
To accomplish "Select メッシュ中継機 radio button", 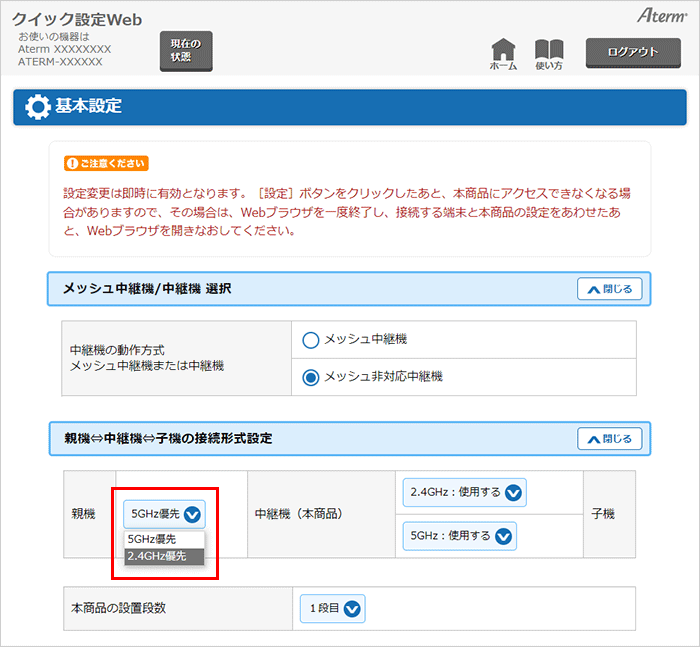I will pyautogui.click(x=311, y=340).
